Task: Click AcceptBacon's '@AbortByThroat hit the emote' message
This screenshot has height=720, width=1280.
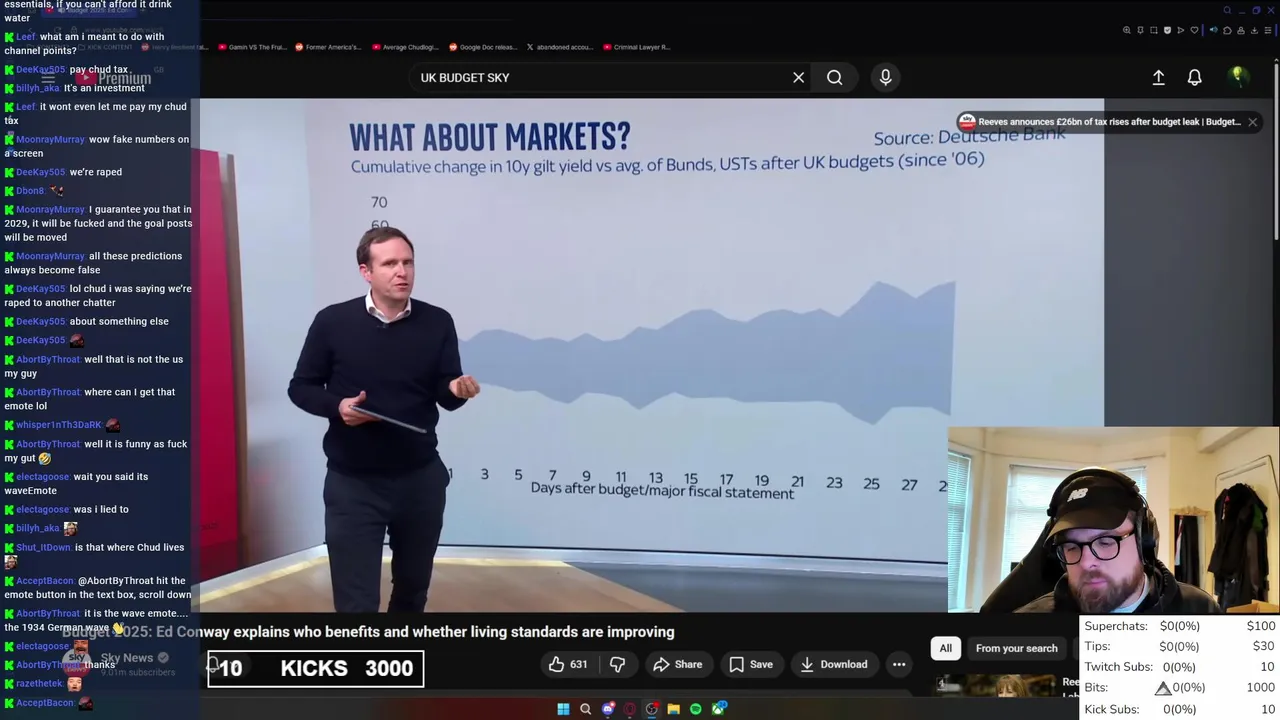Action: [x=98, y=587]
